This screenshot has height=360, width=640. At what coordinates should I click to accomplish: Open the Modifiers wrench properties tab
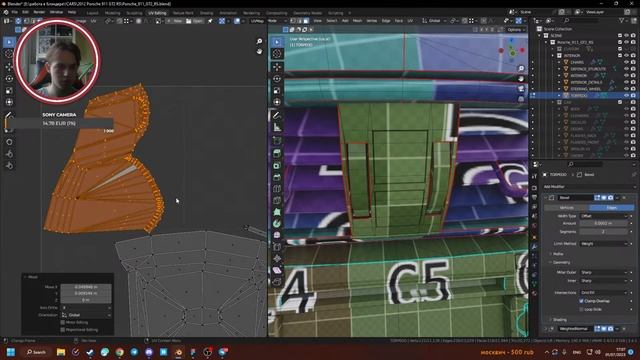point(534,247)
